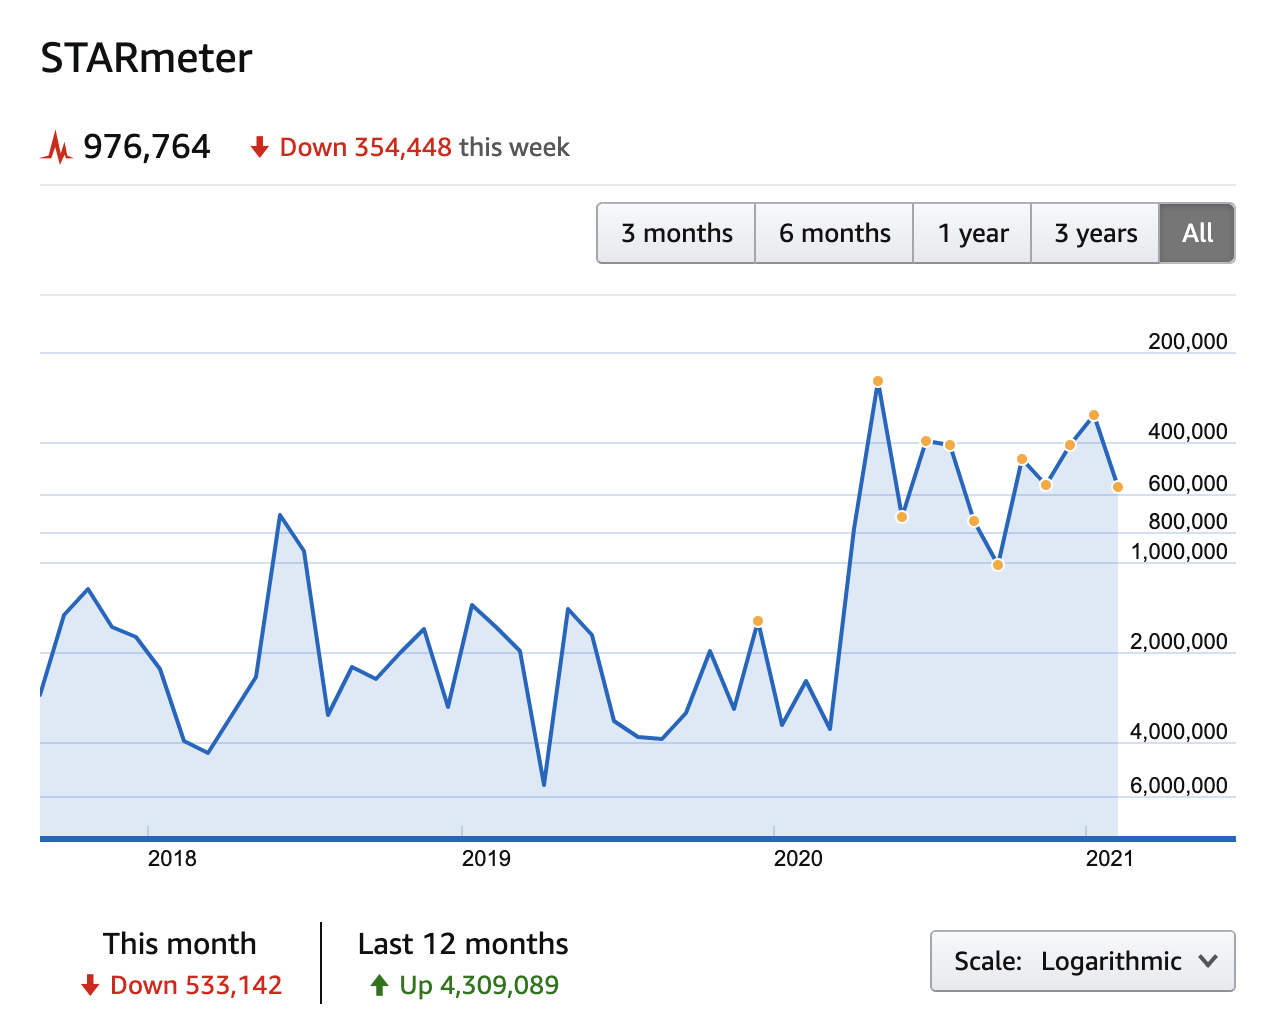Image resolution: width=1270 pixels, height=1024 pixels.
Task: Click the highest orange peak marker in 2020
Action: point(878,381)
